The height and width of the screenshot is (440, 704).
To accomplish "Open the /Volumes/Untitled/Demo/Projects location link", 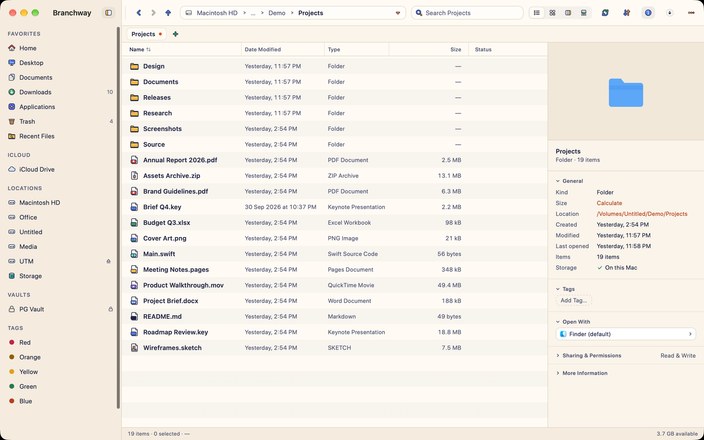I will tap(642, 214).
